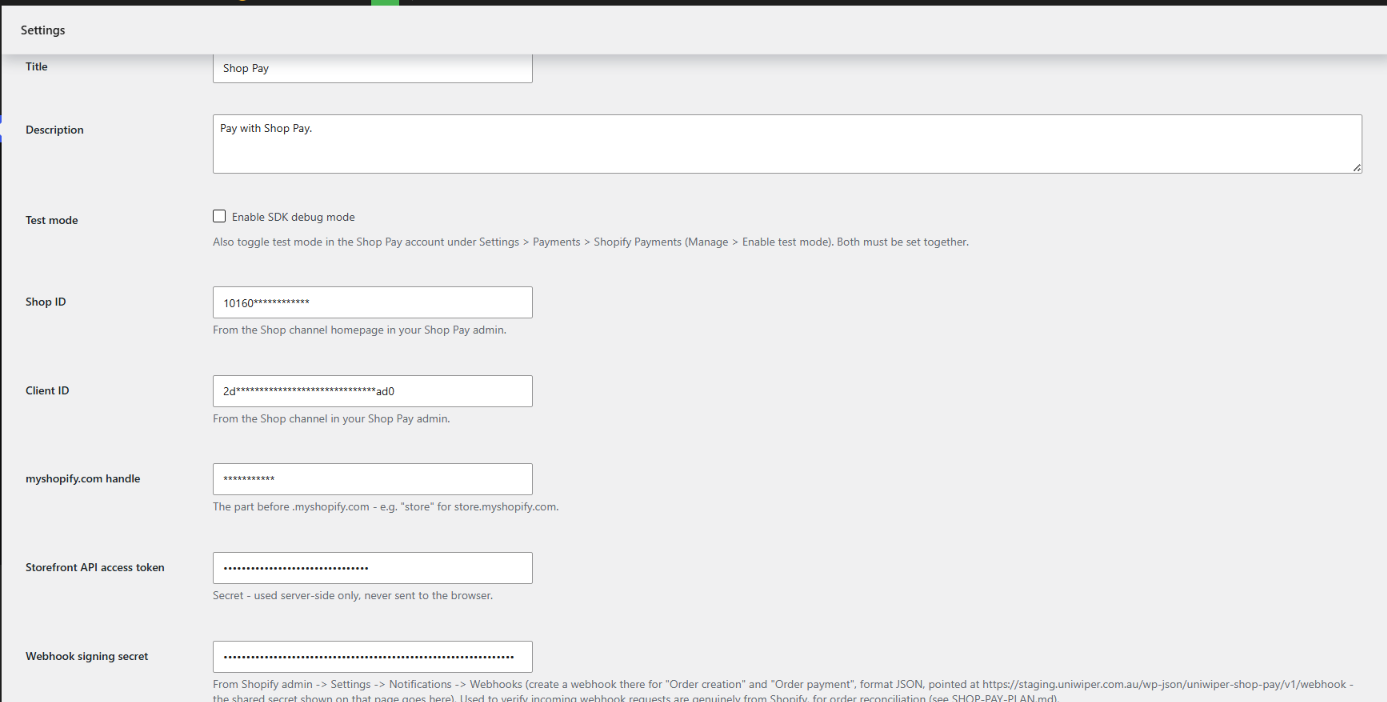The height and width of the screenshot is (702, 1387).
Task: Click the webhook help text starting "From Shopify admin"
Action: pos(783,691)
